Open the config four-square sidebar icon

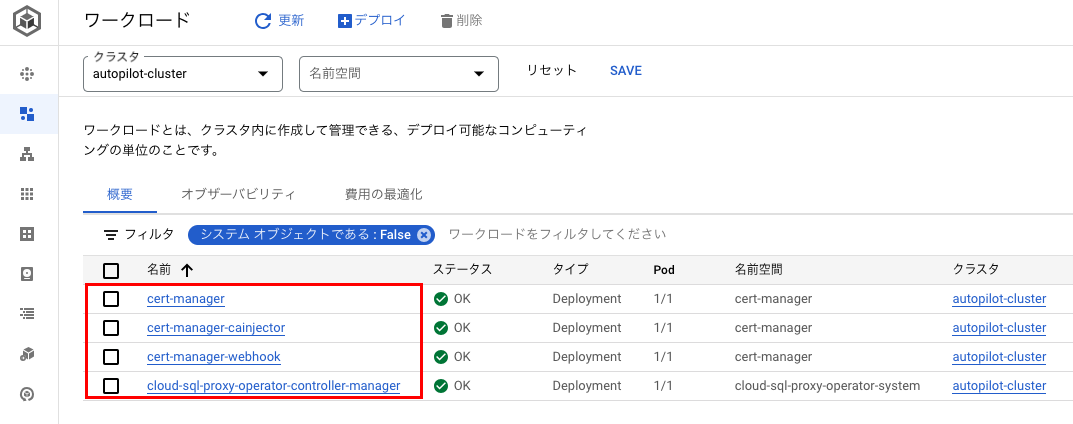coord(27,235)
